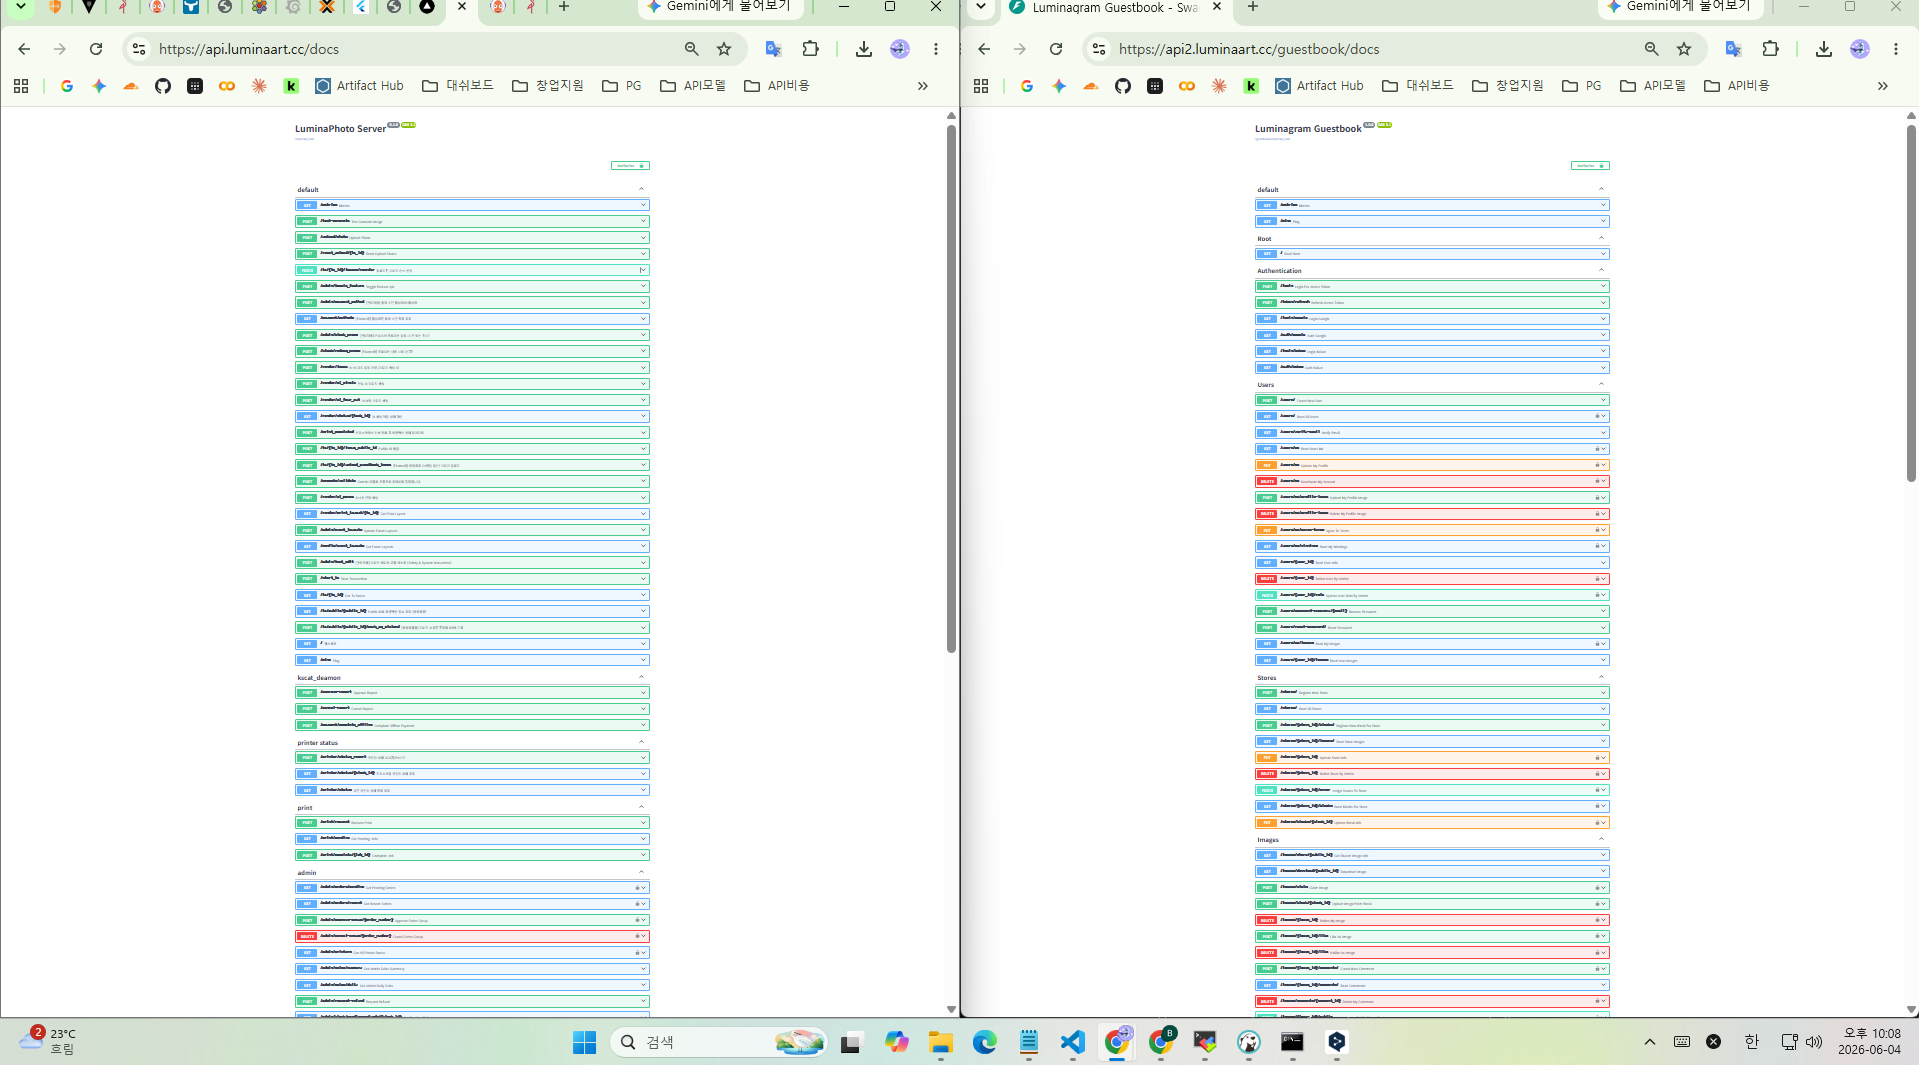Open the GitHub bookmark icon in left window

(163, 86)
